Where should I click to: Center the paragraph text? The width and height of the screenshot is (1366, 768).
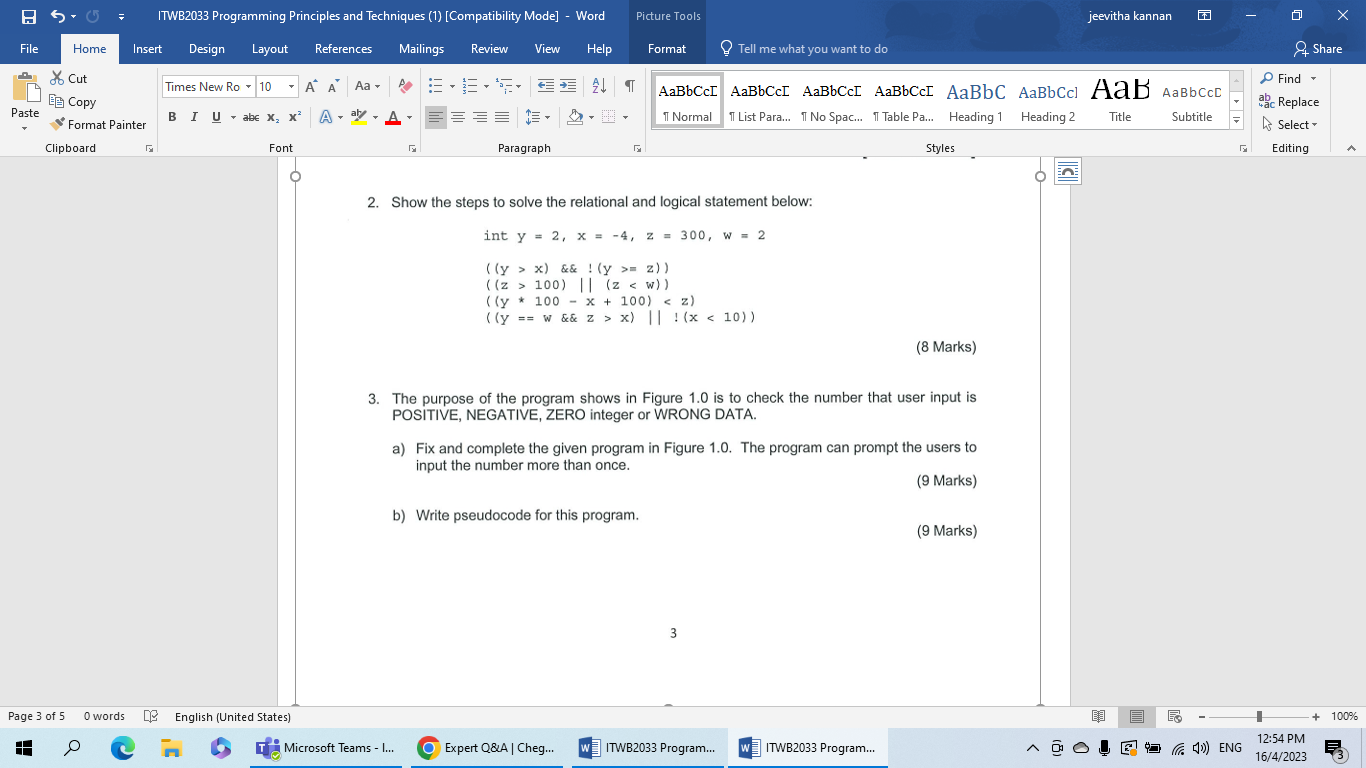456,117
